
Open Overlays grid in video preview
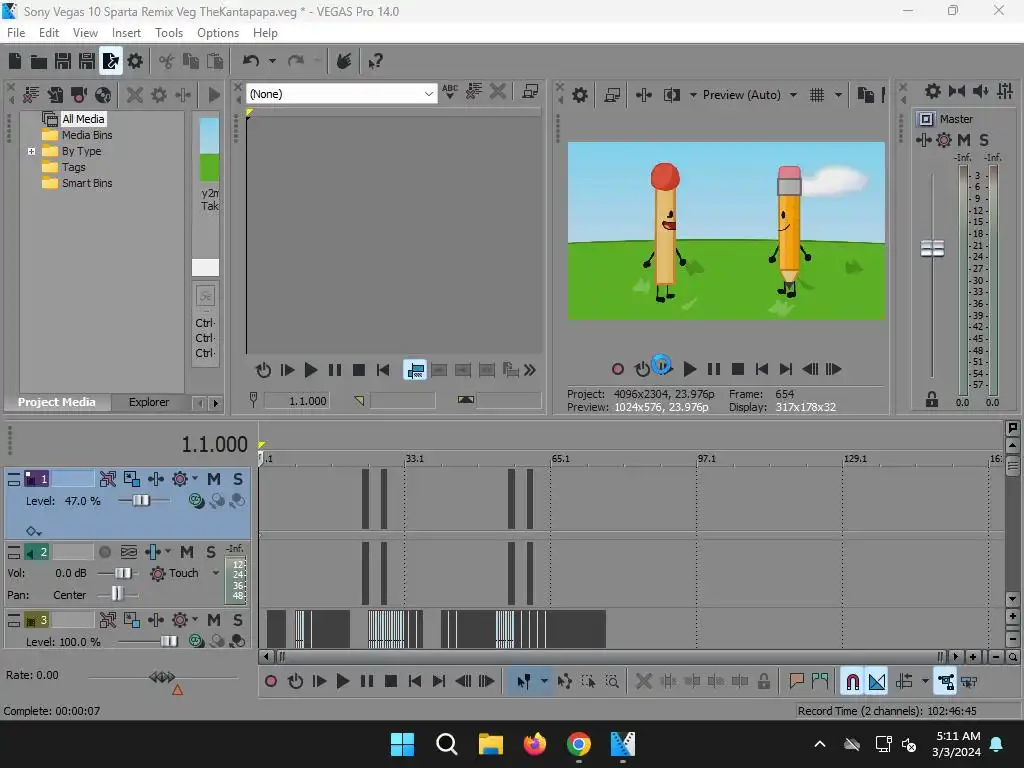(817, 95)
